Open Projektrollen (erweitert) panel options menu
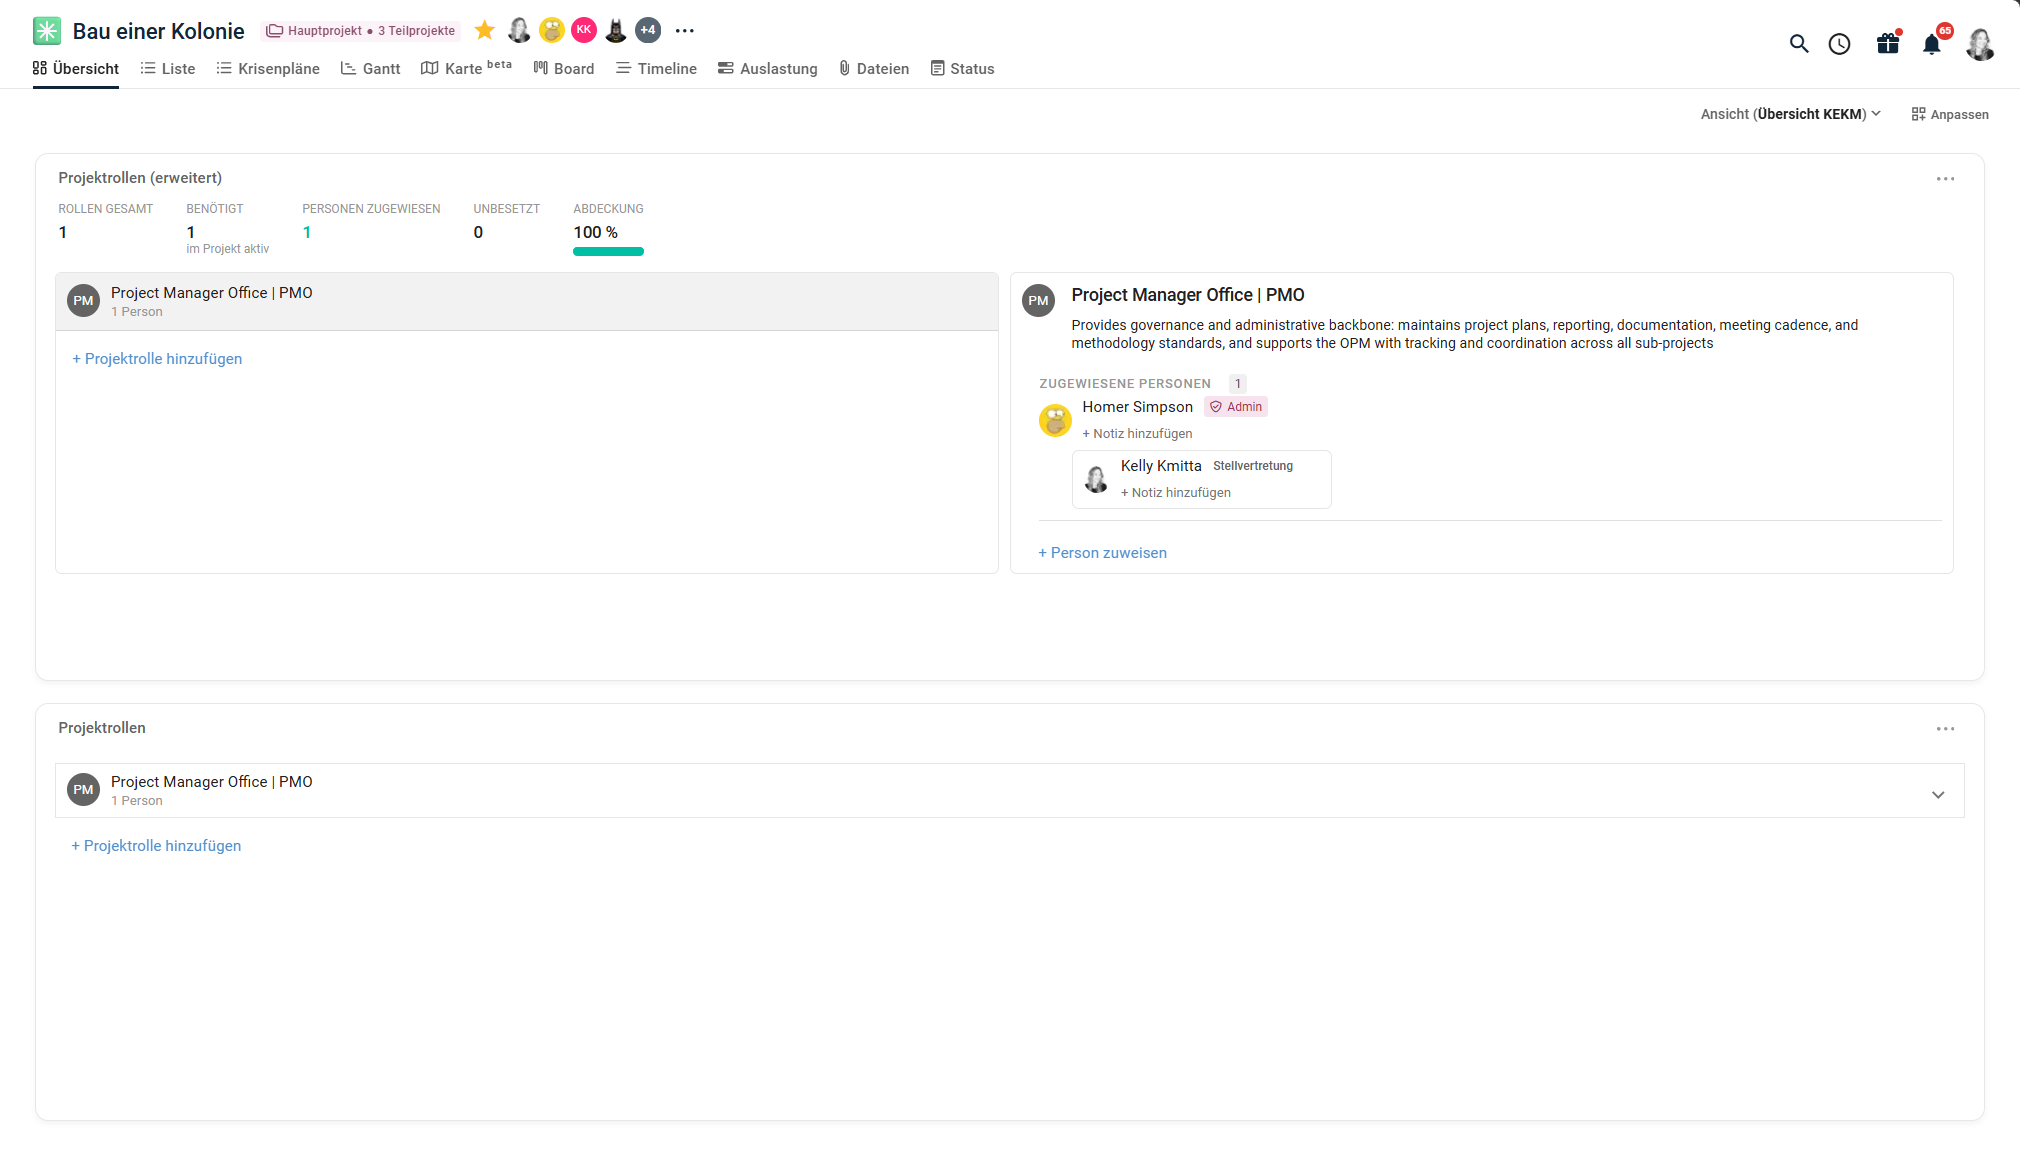The image size is (2020, 1162). tap(1945, 179)
